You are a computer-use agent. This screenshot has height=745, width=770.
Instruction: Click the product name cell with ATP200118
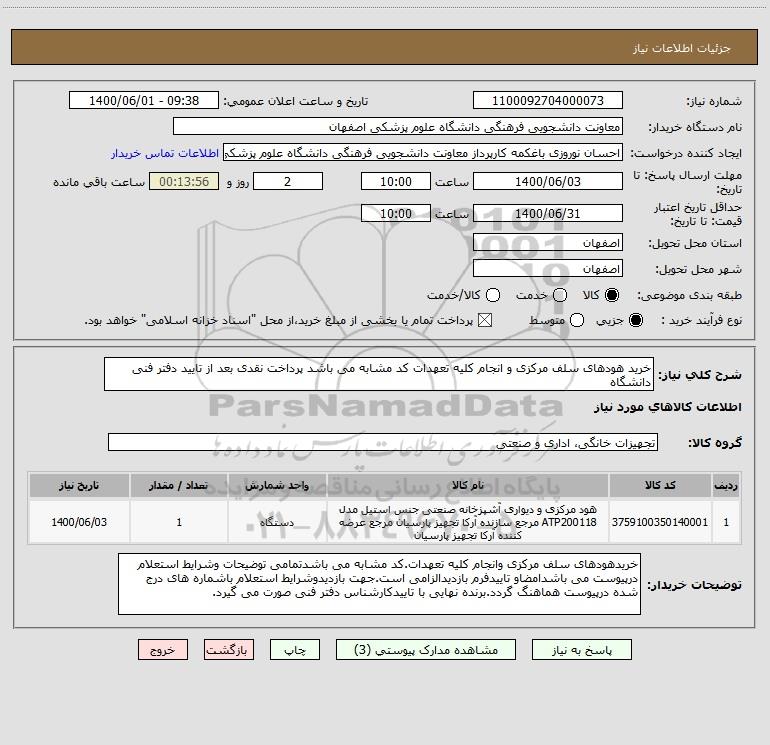coord(468,522)
